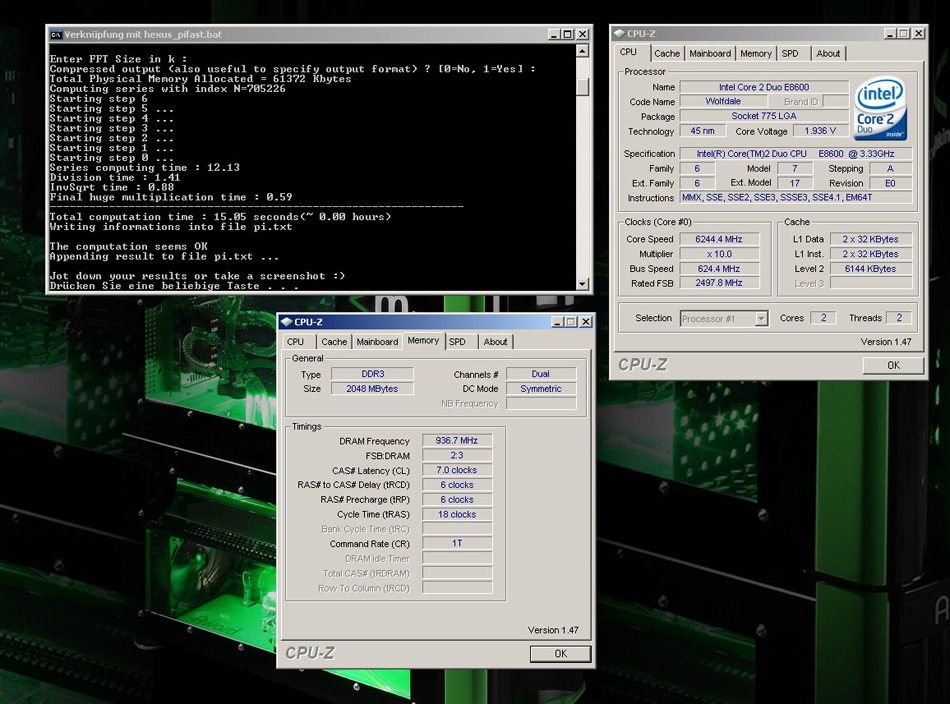Click the Command Rate value 1T
Image resolution: width=950 pixels, height=704 pixels.
(x=457, y=543)
